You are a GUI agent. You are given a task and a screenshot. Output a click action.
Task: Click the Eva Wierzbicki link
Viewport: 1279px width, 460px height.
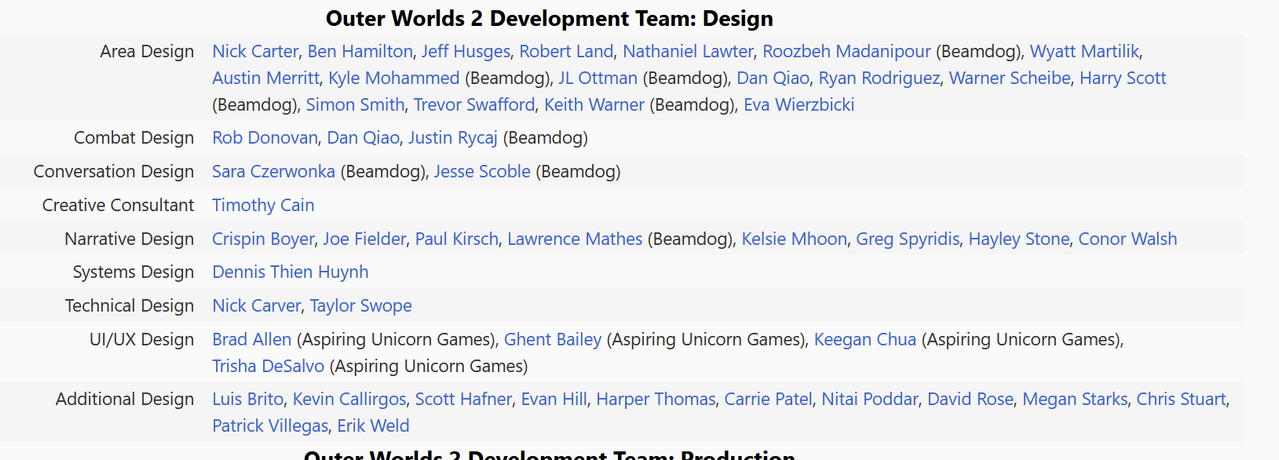(x=799, y=105)
